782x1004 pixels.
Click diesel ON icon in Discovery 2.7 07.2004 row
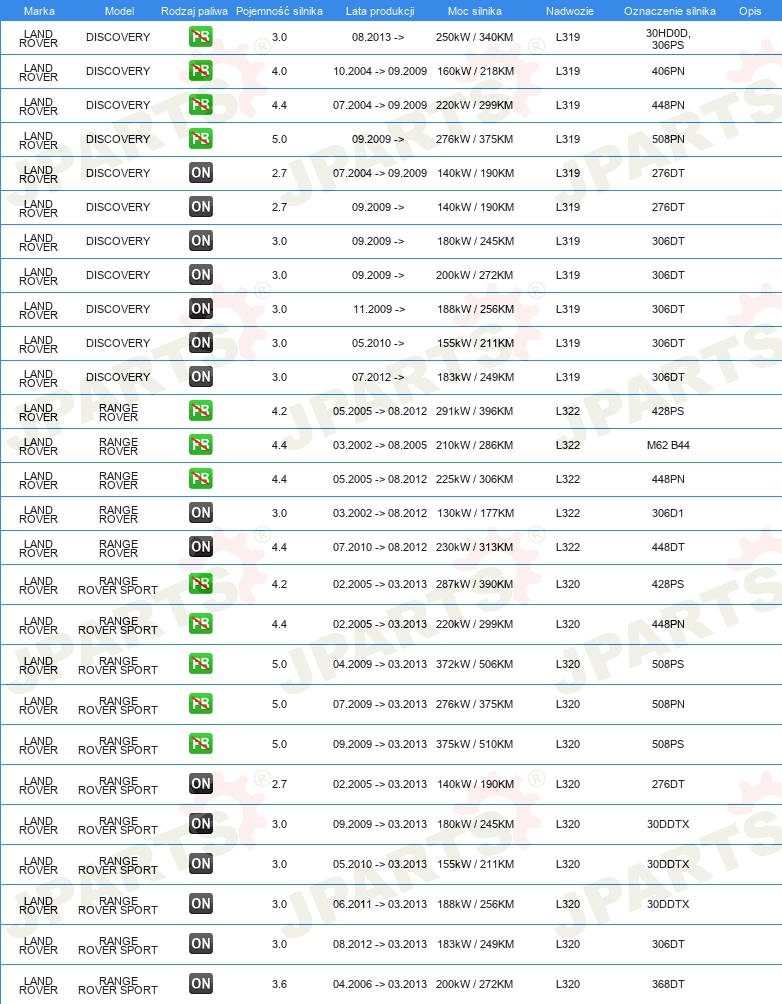[x=200, y=173]
